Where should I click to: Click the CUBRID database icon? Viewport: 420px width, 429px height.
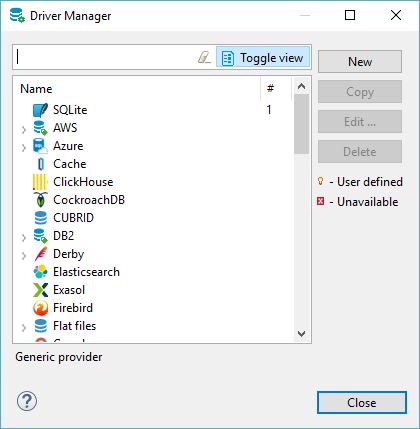click(x=40, y=218)
